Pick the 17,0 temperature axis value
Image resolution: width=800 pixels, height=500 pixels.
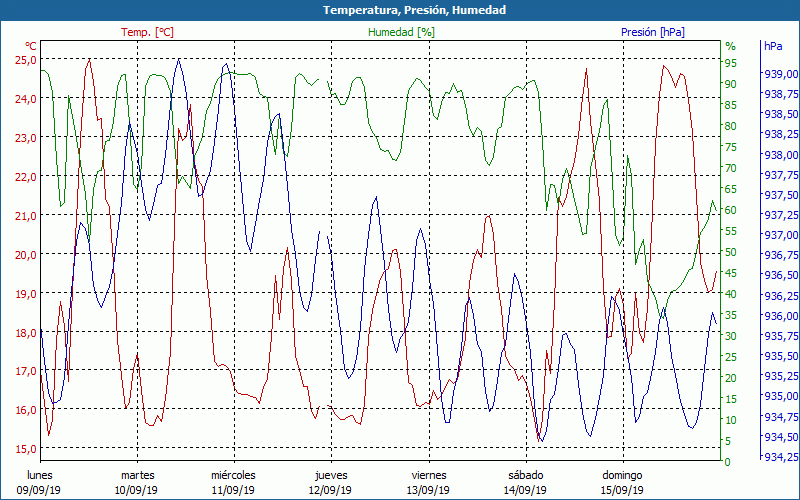(27, 371)
